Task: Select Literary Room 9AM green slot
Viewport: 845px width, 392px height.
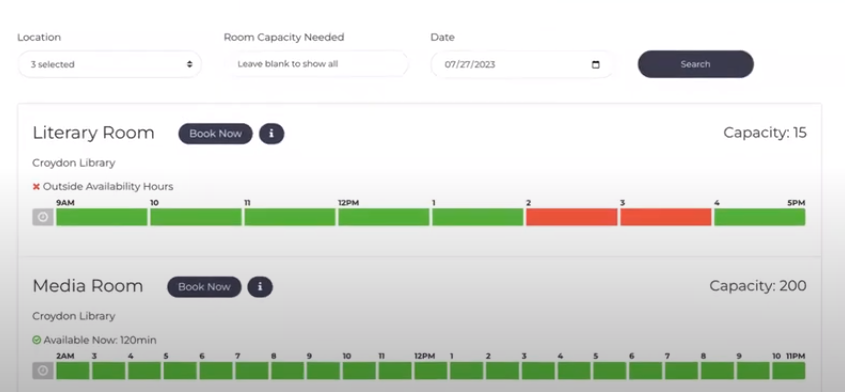Action: (102, 217)
